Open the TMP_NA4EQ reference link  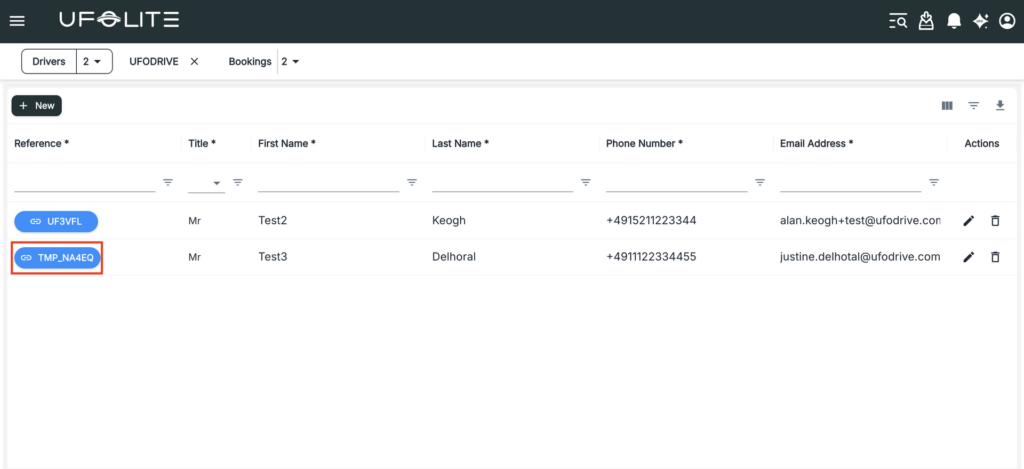click(57, 257)
